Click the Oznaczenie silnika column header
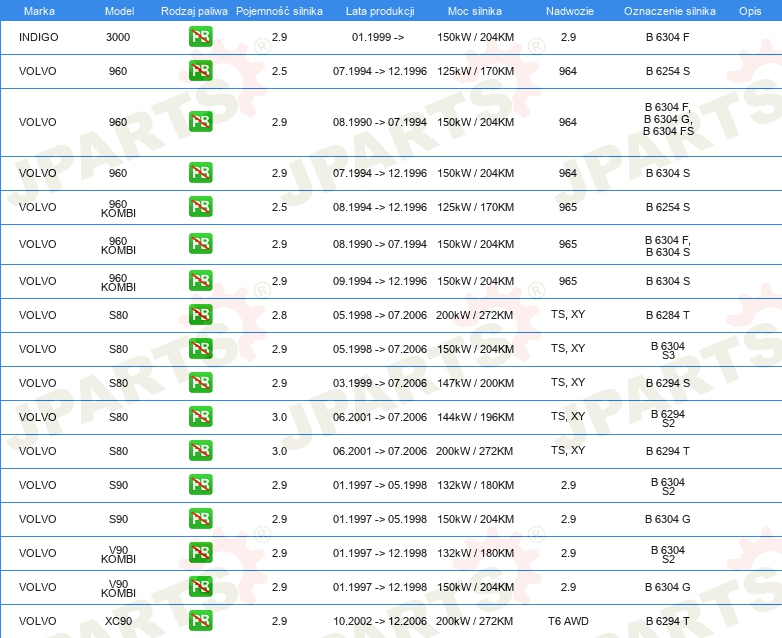 click(x=669, y=11)
